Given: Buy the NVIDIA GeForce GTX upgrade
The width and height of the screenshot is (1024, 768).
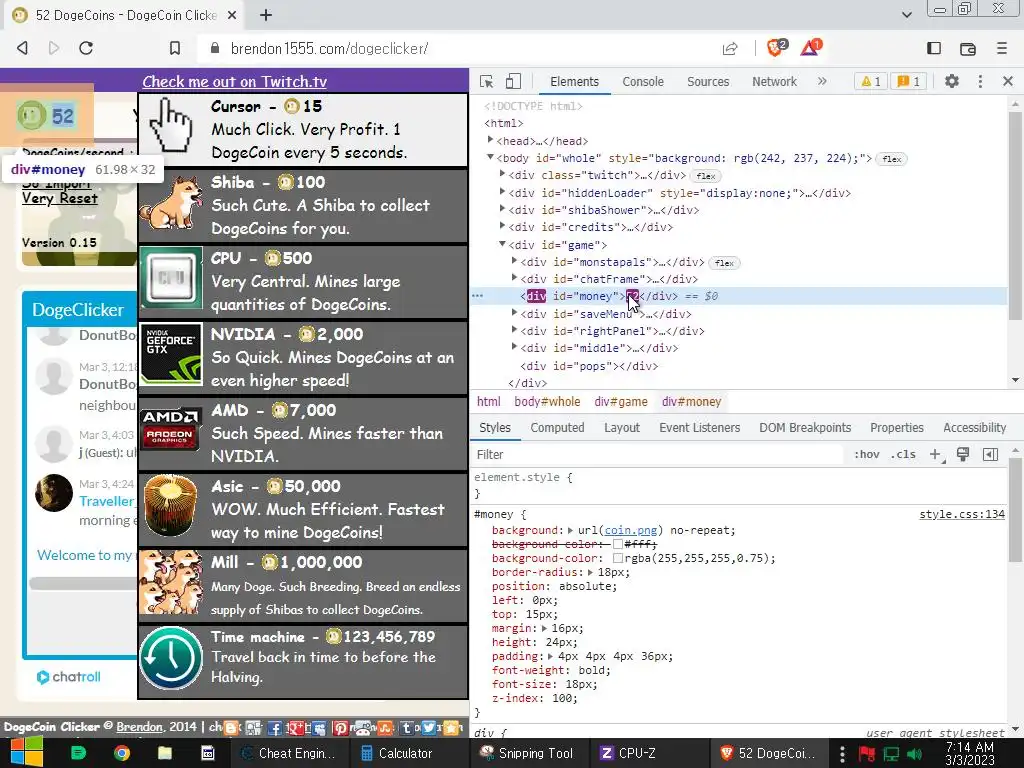Looking at the screenshot, I should pos(303,357).
